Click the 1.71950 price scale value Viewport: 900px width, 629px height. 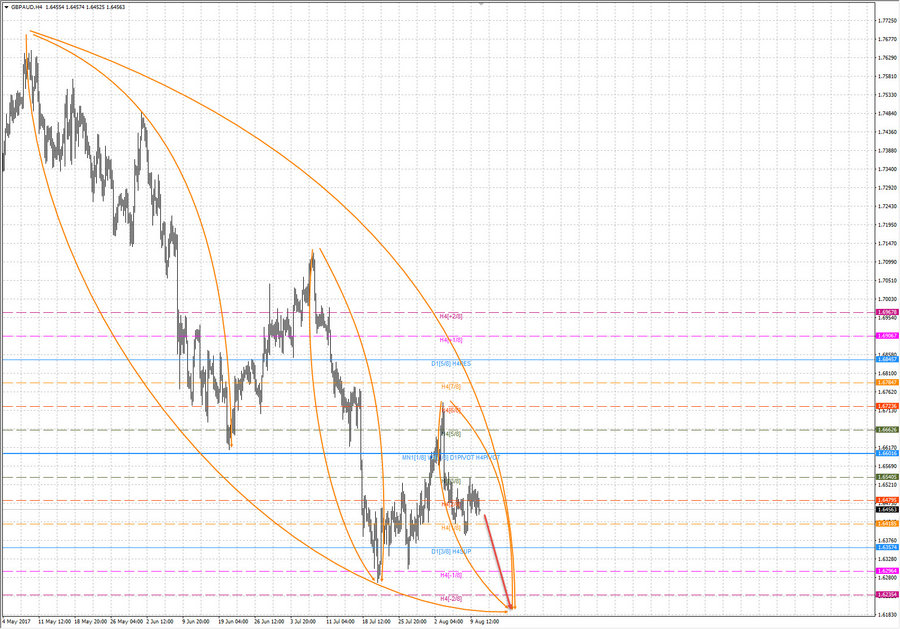point(887,225)
